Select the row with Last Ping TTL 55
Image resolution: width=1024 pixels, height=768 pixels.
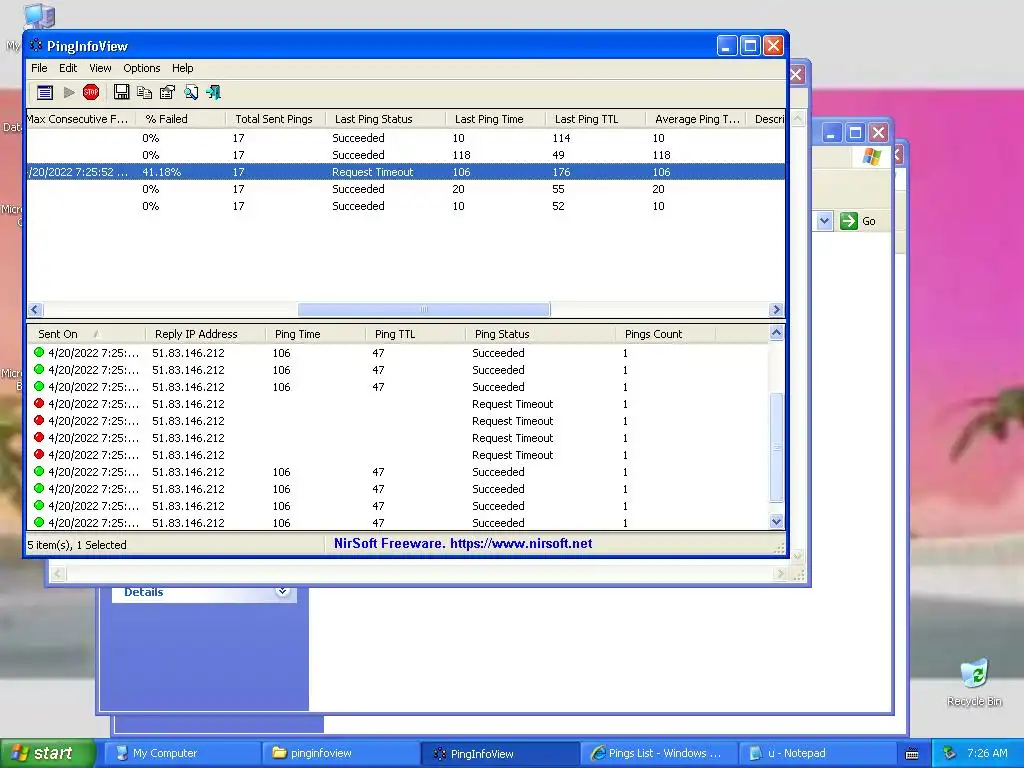click(406, 189)
